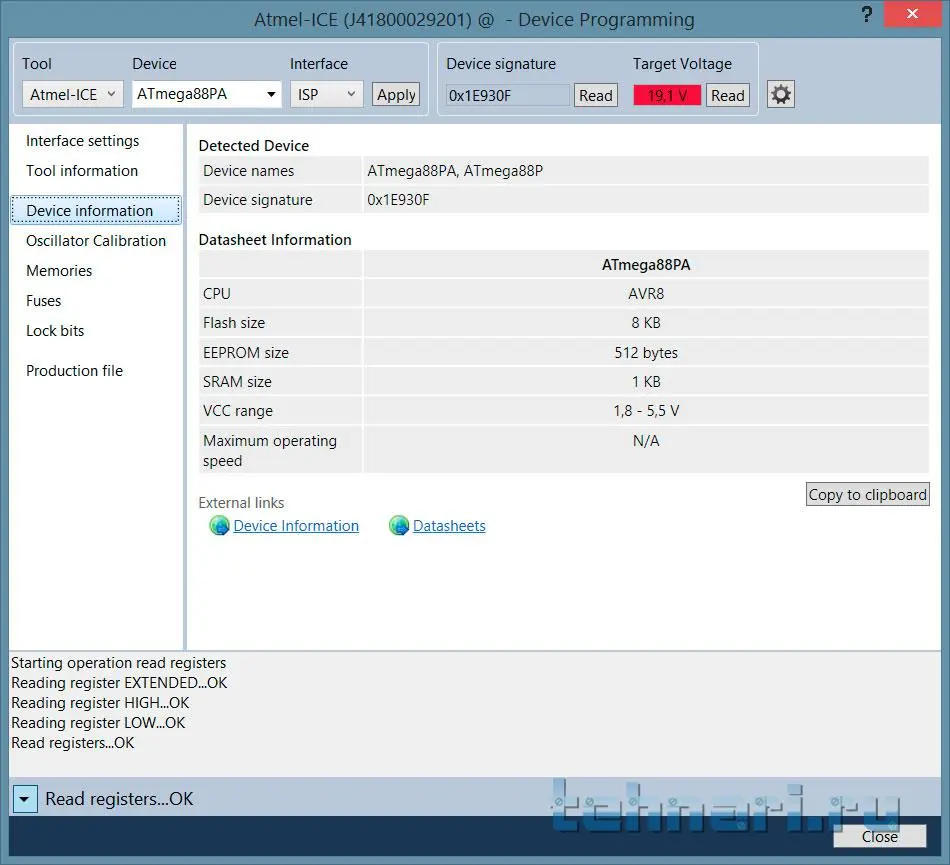The width and height of the screenshot is (950, 865).
Task: Click the '1 KB' SRAM size value
Action: (646, 382)
